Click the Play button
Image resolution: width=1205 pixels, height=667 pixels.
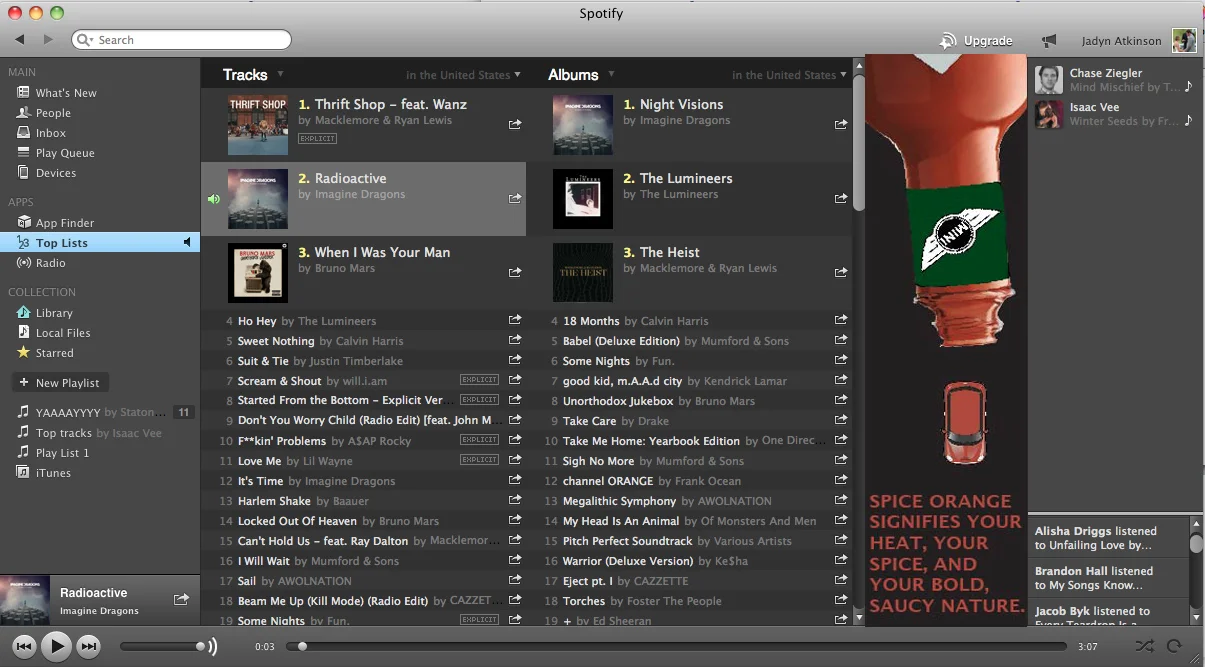coord(57,646)
